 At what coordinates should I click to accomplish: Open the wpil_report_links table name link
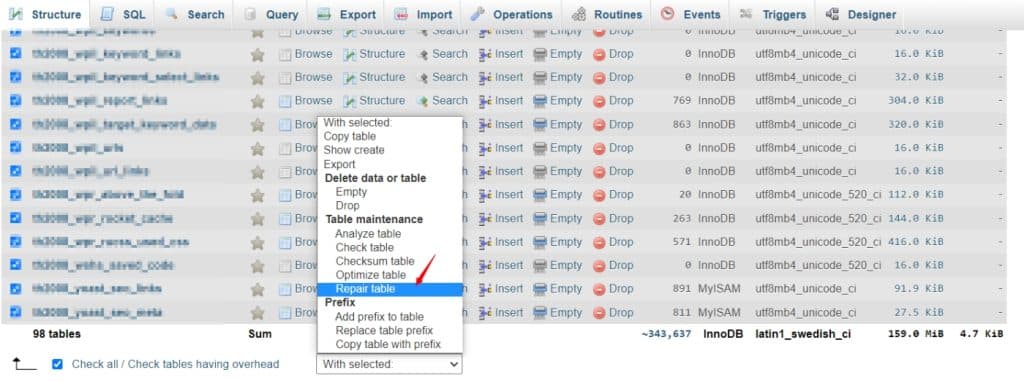(99, 101)
